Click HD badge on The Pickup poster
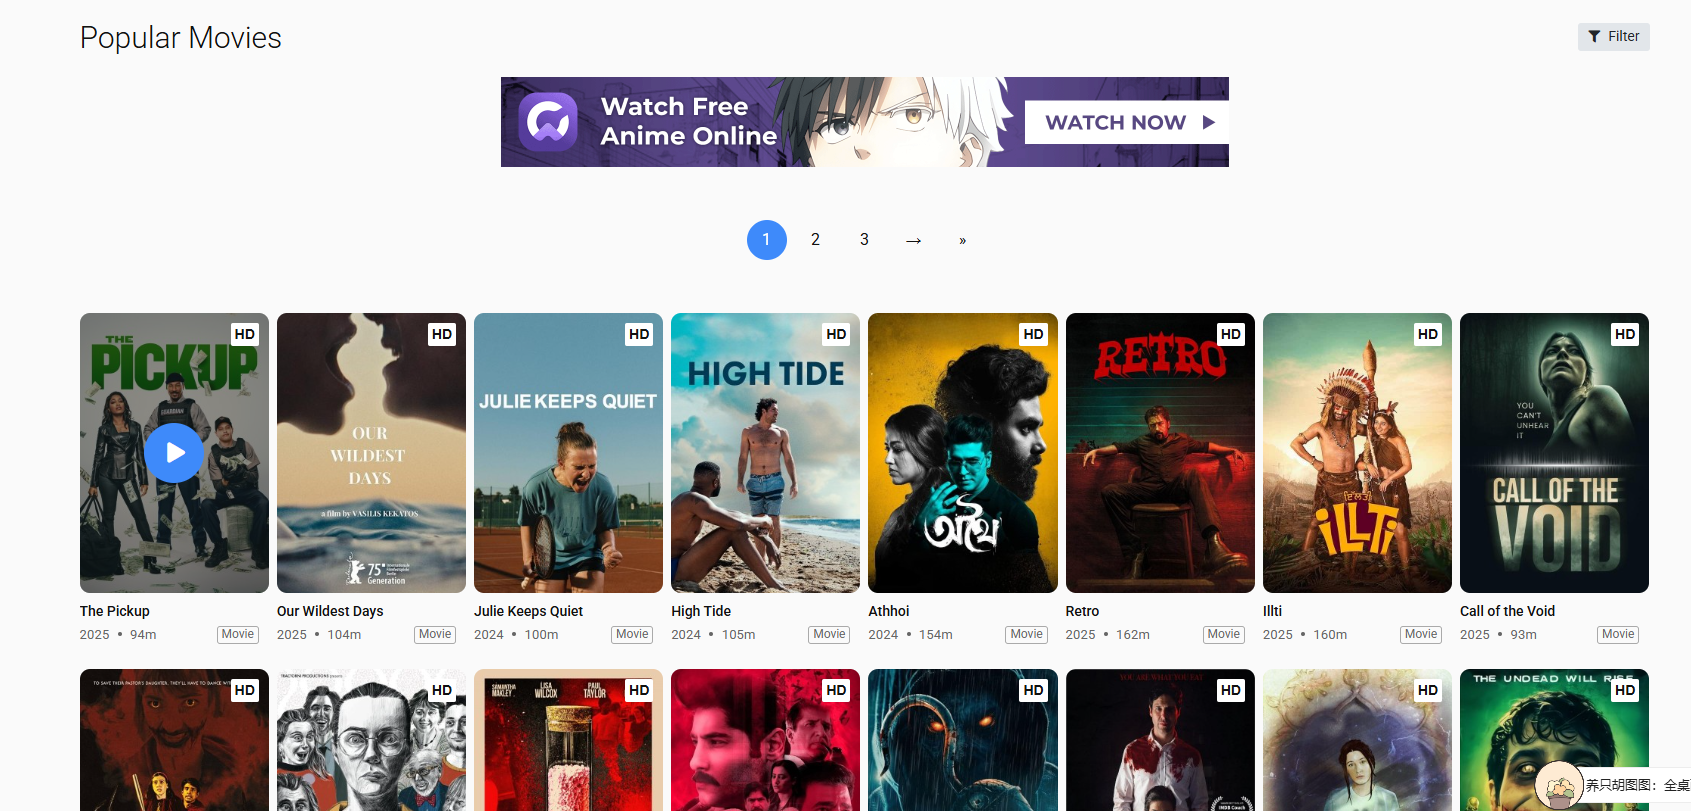Screen dimensions: 1691x811 [x=245, y=334]
